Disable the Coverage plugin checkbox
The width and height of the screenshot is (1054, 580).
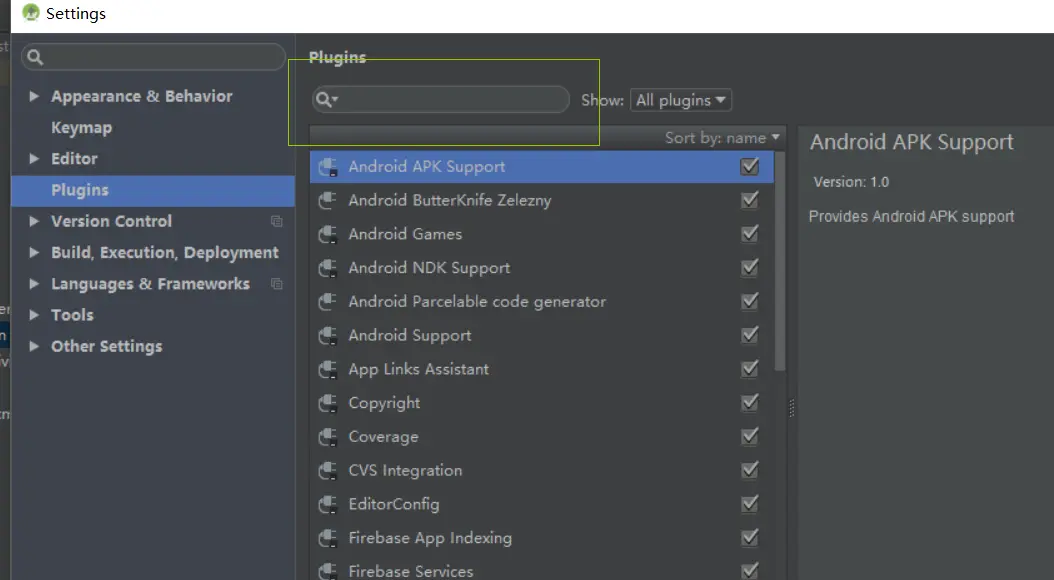(x=749, y=436)
